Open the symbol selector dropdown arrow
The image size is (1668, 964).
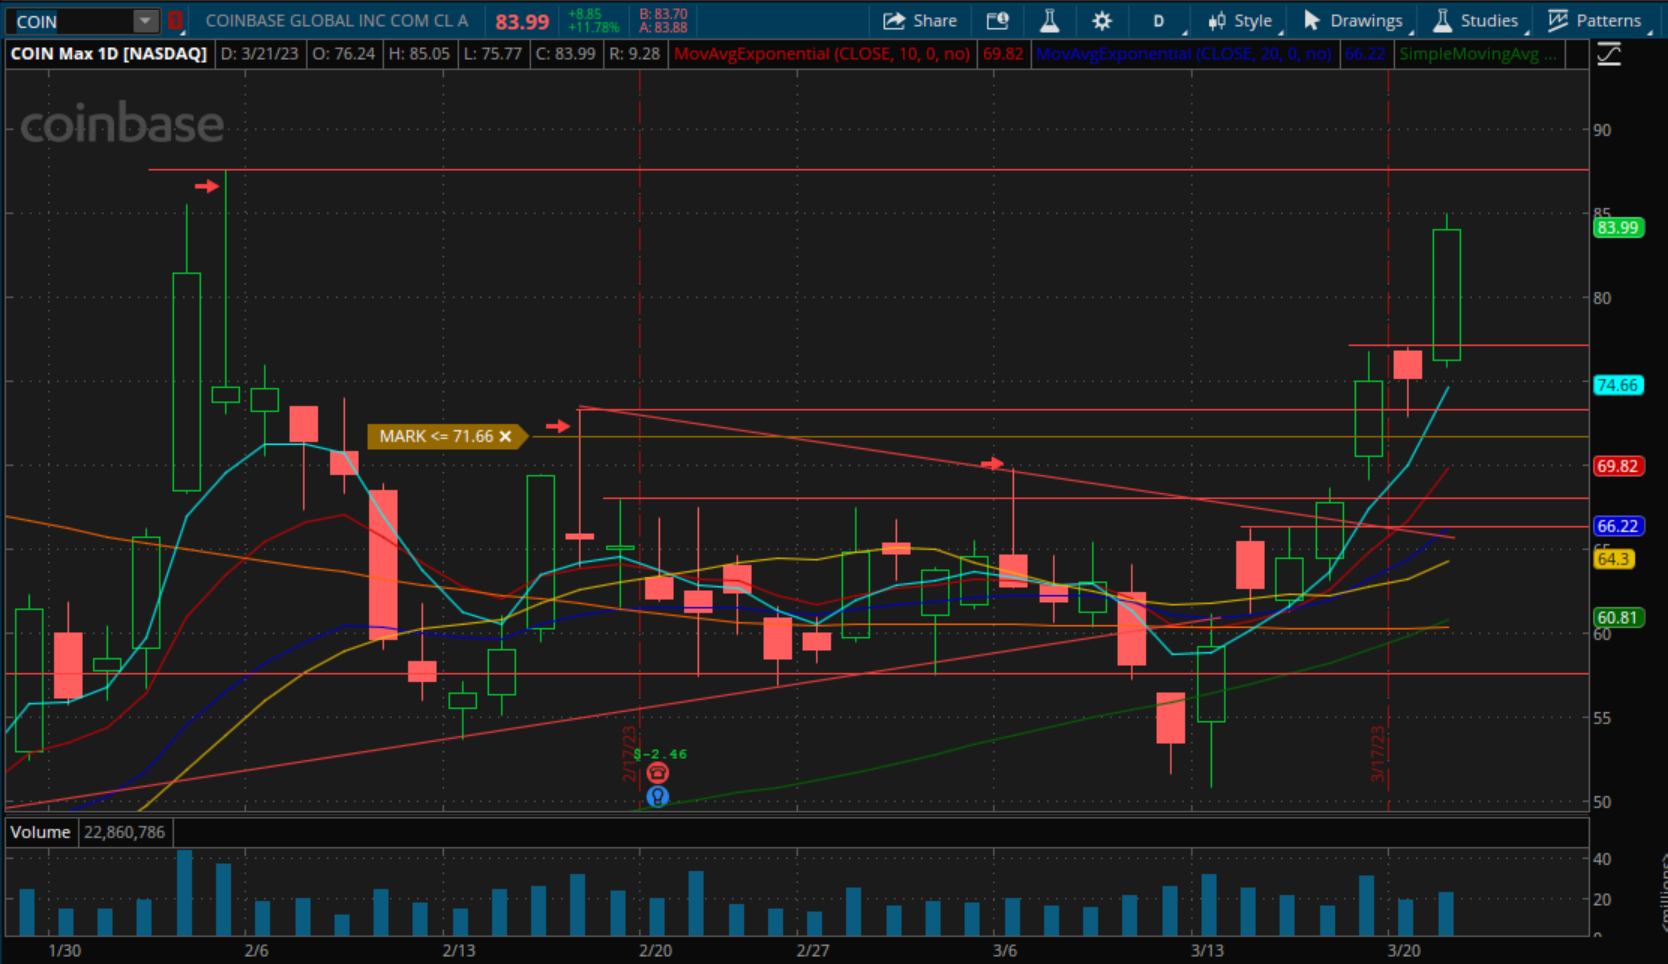click(145, 21)
